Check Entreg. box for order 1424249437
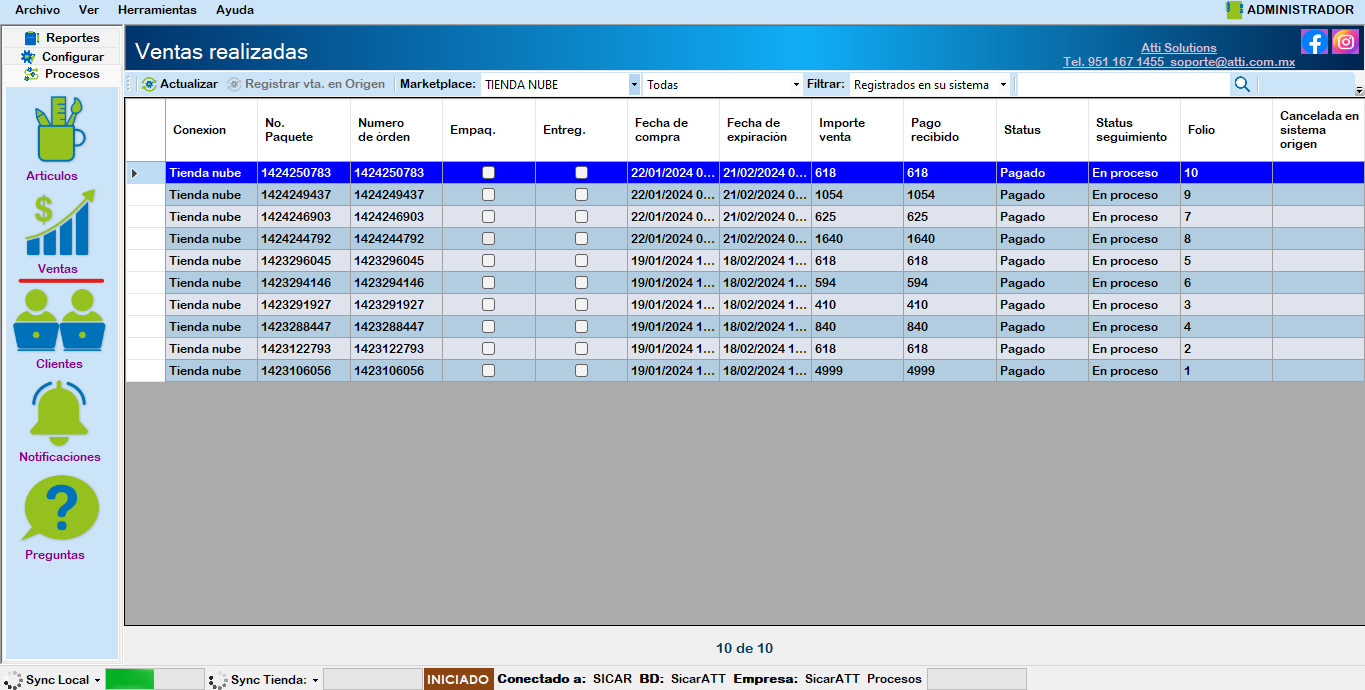 581,195
